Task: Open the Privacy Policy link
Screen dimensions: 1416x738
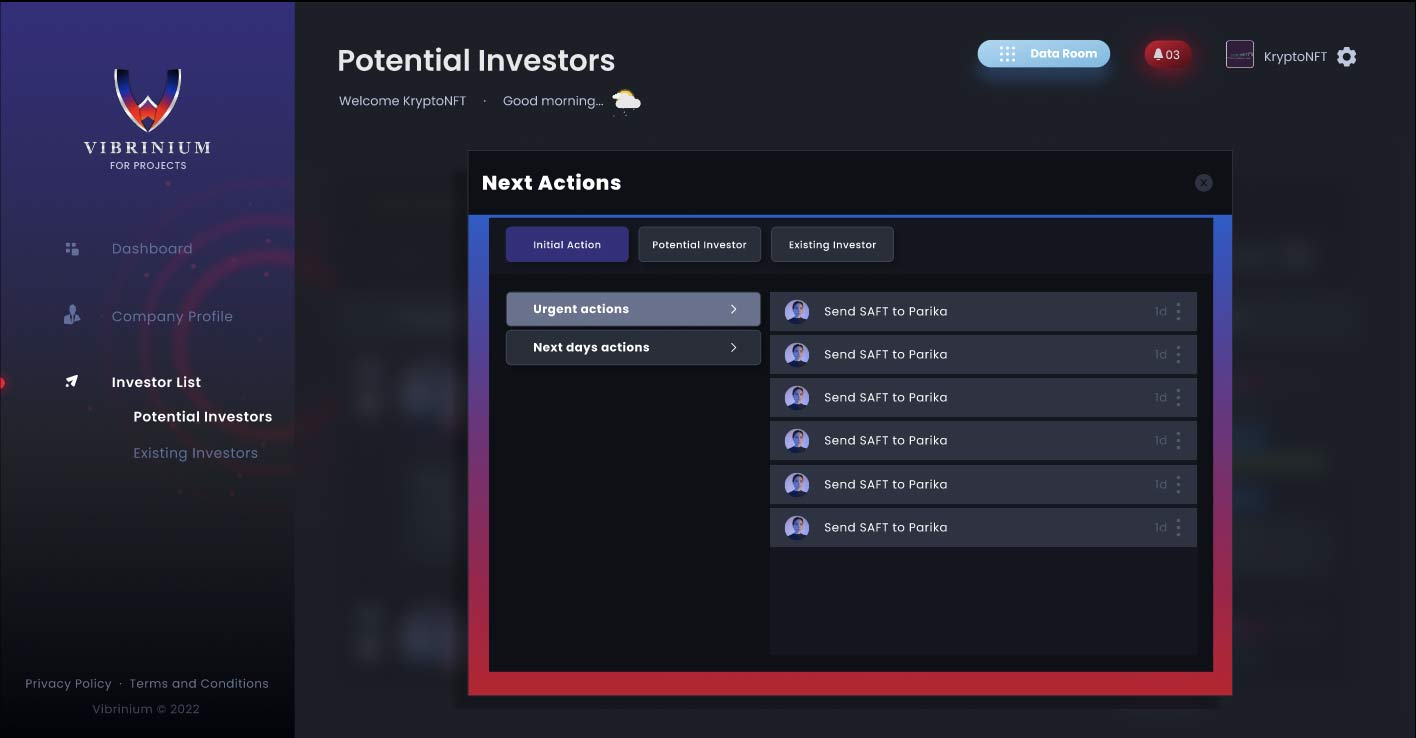Action: pyautogui.click(x=68, y=683)
